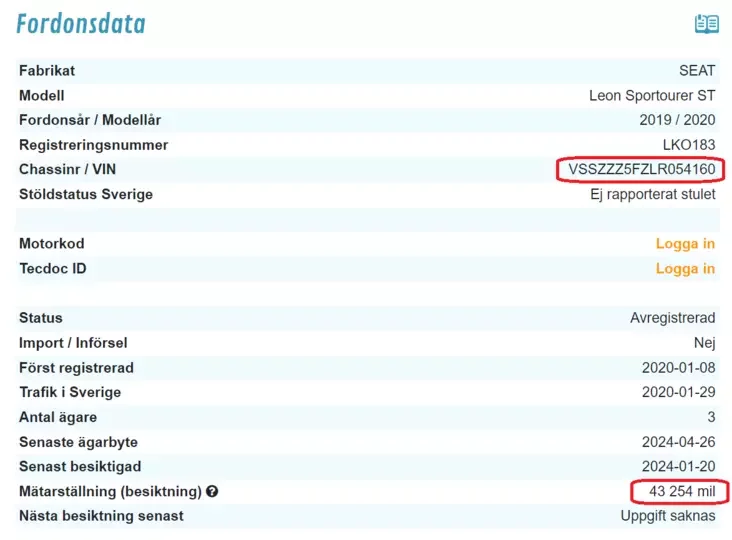This screenshot has height=540, width=732.
Task: Click the Avregistrerad status value
Action: pos(672,318)
